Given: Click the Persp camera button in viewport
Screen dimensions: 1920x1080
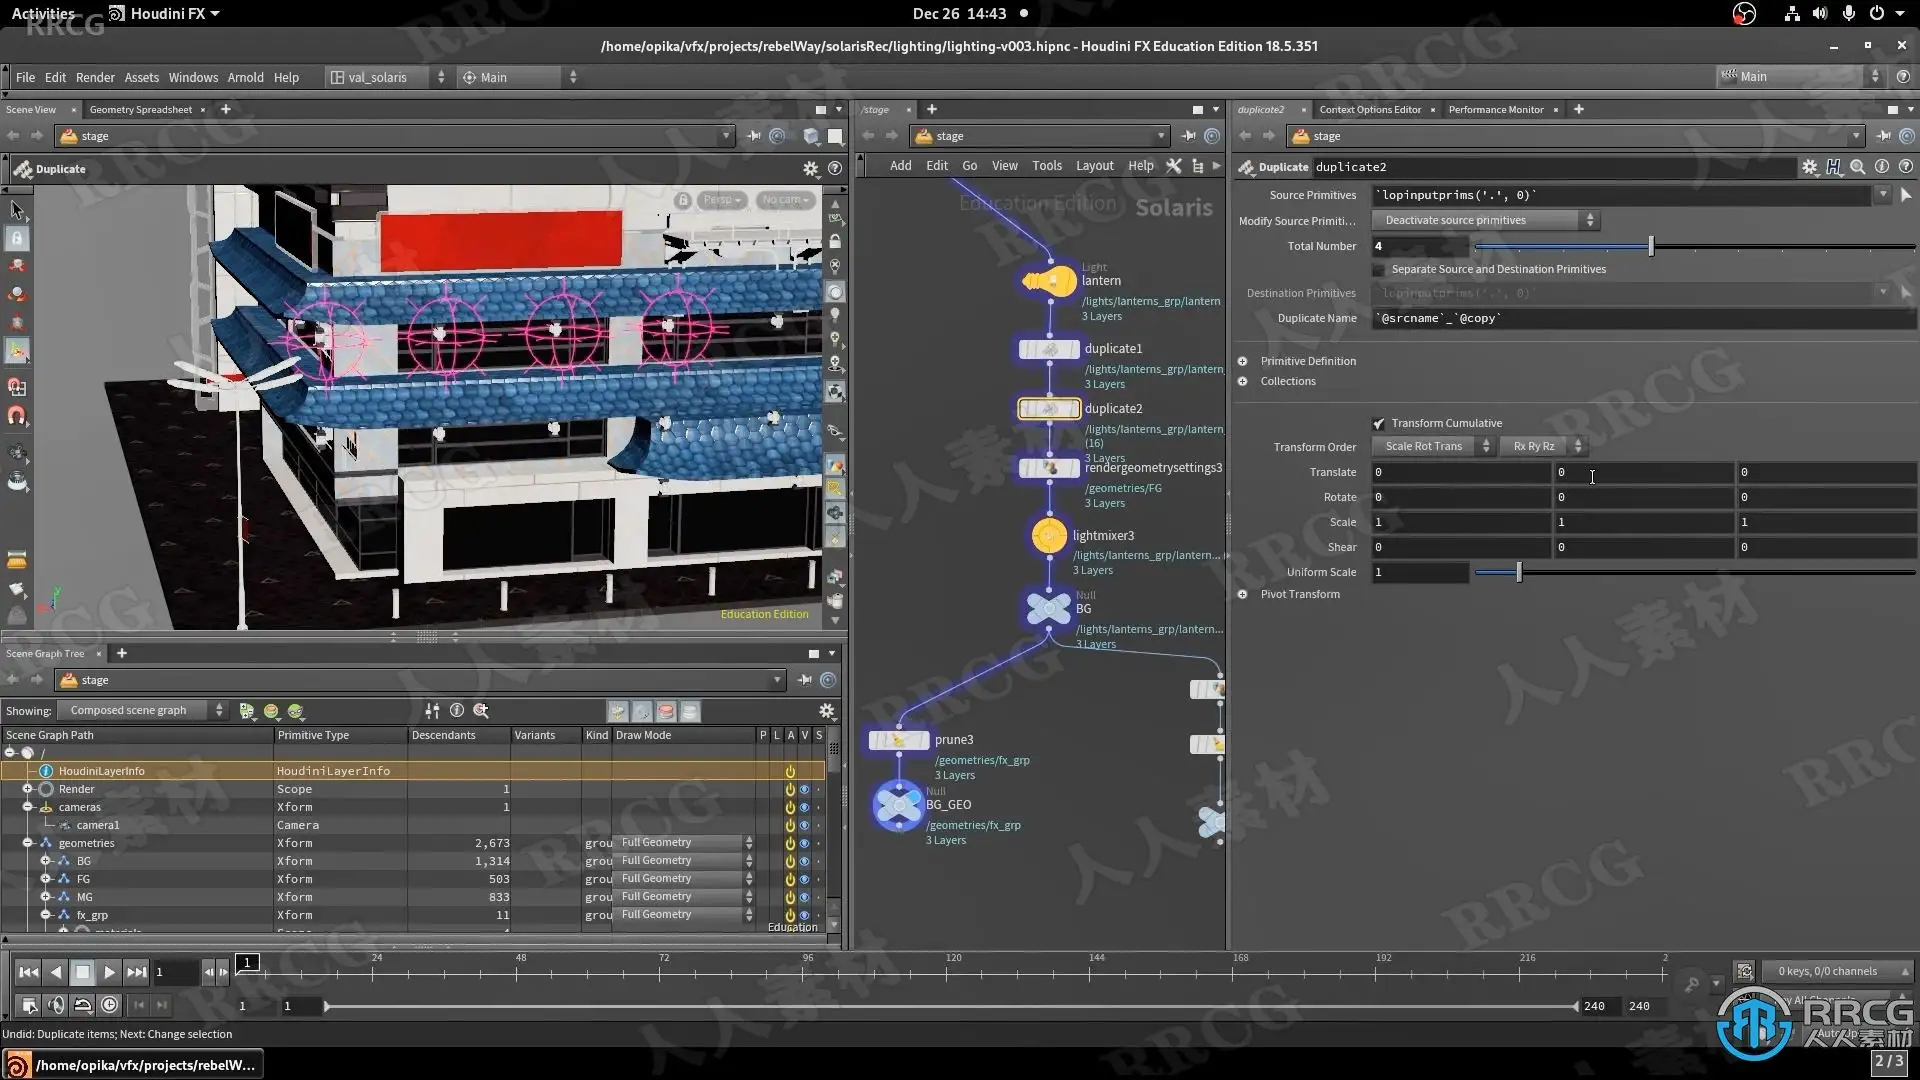Looking at the screenshot, I should [x=721, y=200].
